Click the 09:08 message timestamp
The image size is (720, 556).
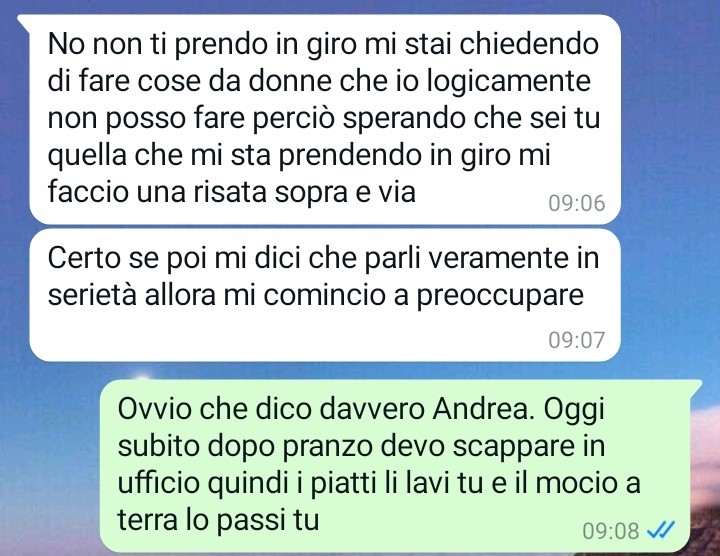[x=611, y=531]
